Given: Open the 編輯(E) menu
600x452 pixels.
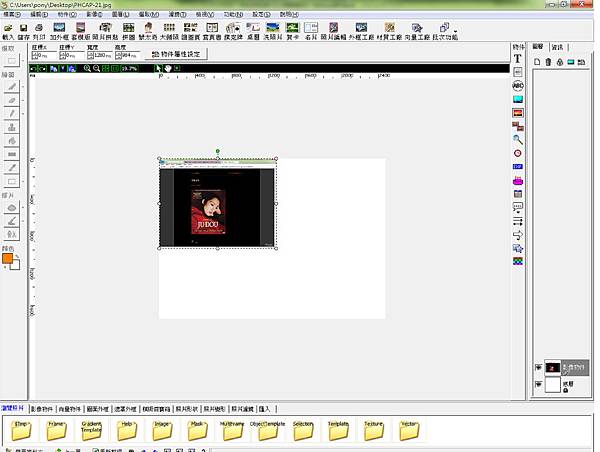Looking at the screenshot, I should 39,15.
